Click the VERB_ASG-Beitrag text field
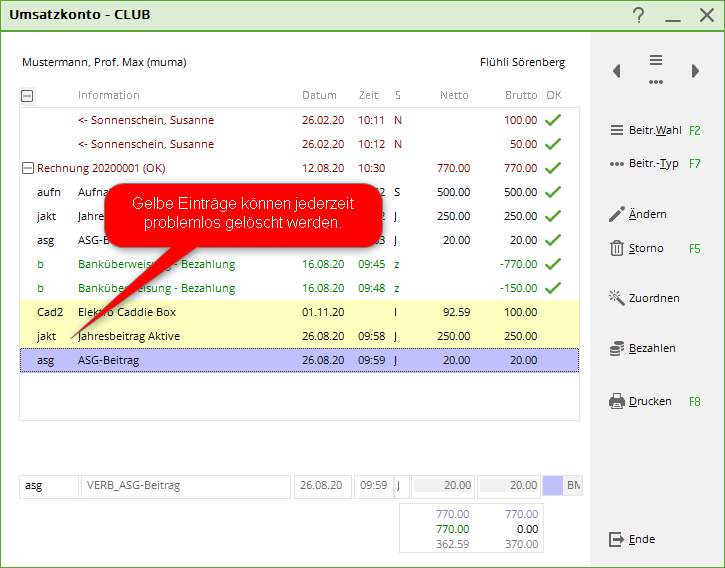Screen dimensions: 725x568 coord(185,486)
